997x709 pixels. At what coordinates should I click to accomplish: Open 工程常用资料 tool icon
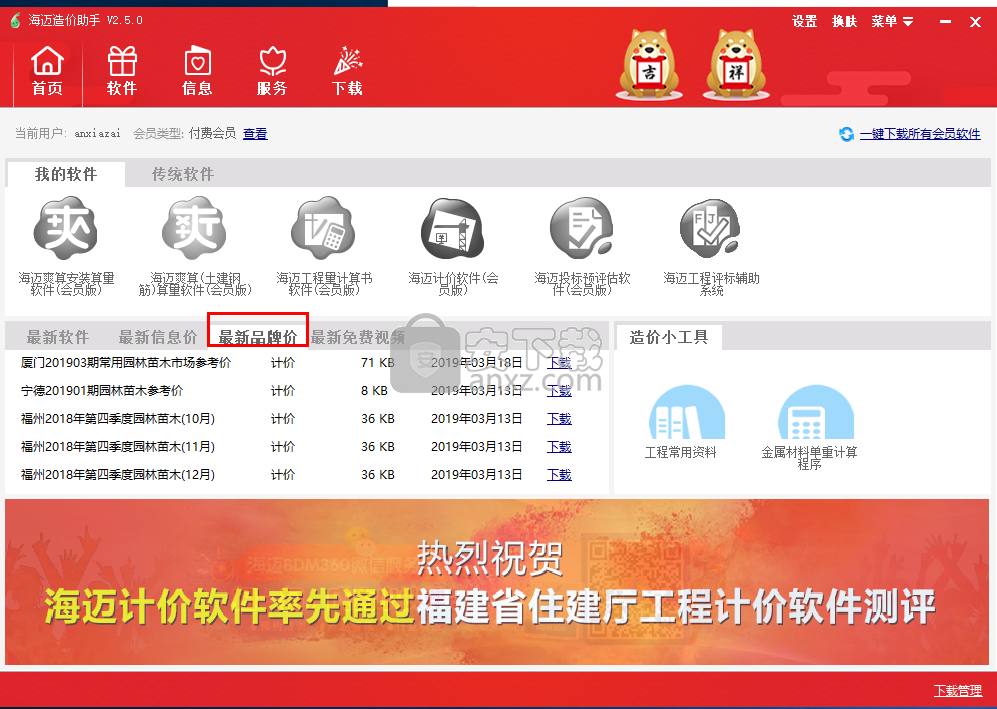pyautogui.click(x=687, y=412)
